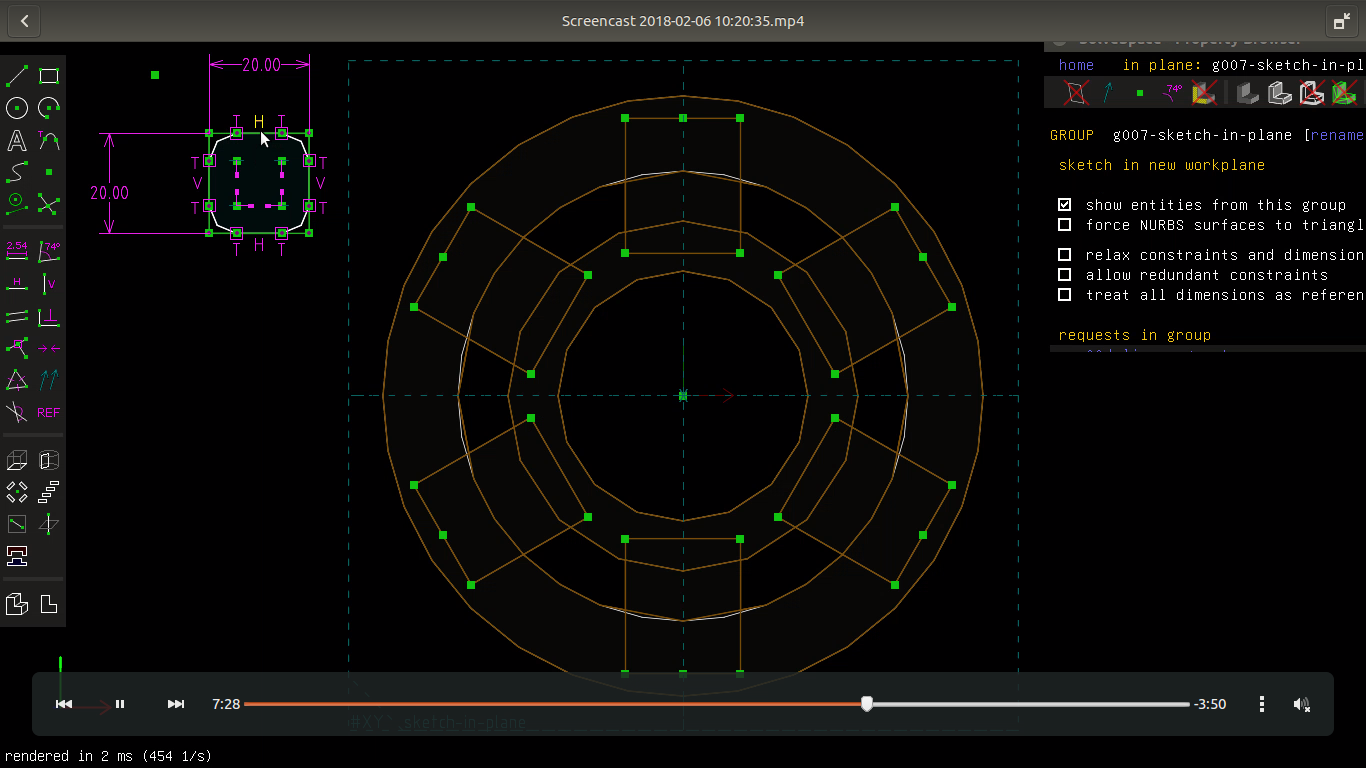Image resolution: width=1366 pixels, height=768 pixels.
Task: Pause the screencast playback
Action: (120, 704)
